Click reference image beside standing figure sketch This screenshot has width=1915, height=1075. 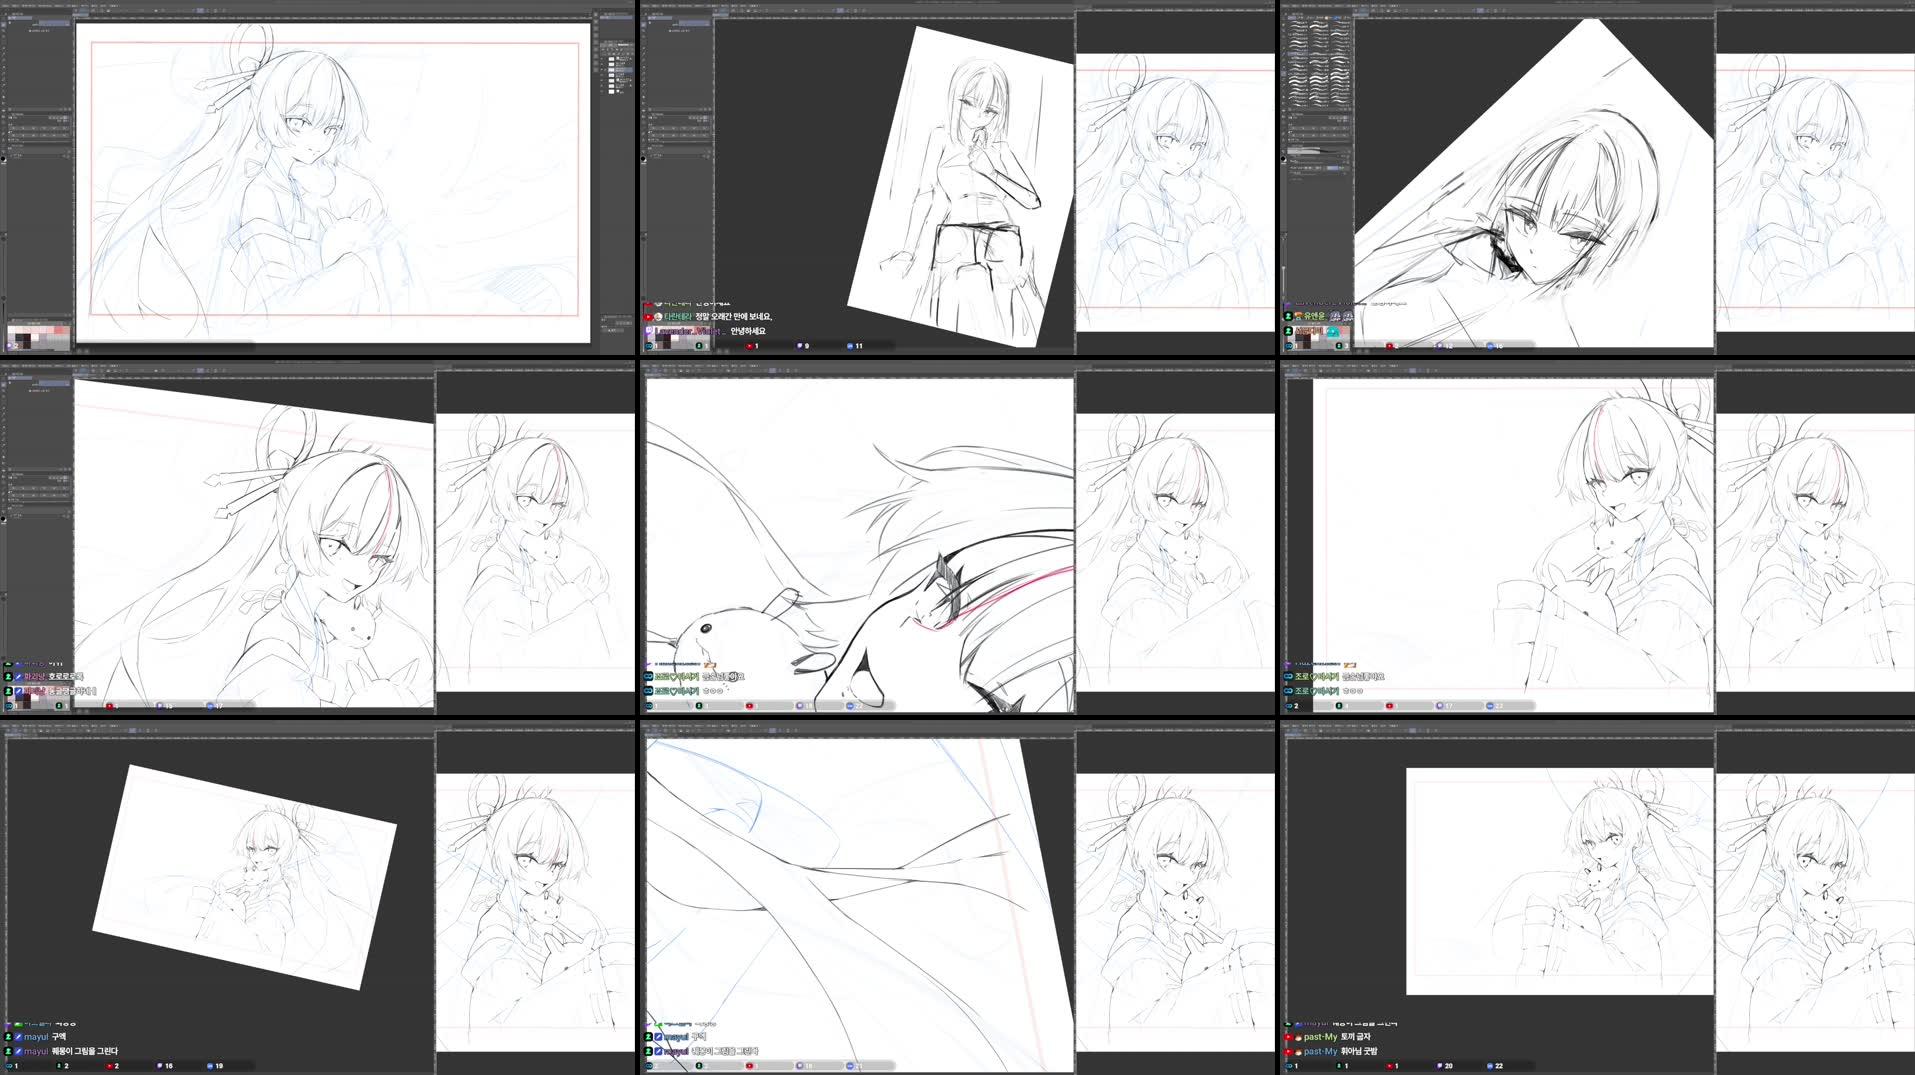[x=1174, y=192]
